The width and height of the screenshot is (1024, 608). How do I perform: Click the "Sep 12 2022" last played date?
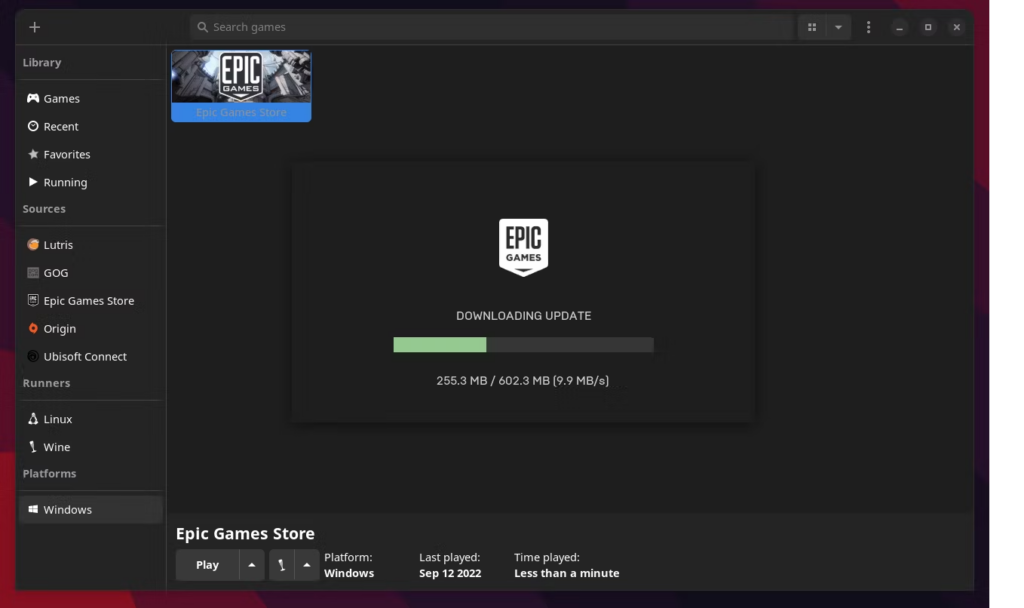pos(450,573)
